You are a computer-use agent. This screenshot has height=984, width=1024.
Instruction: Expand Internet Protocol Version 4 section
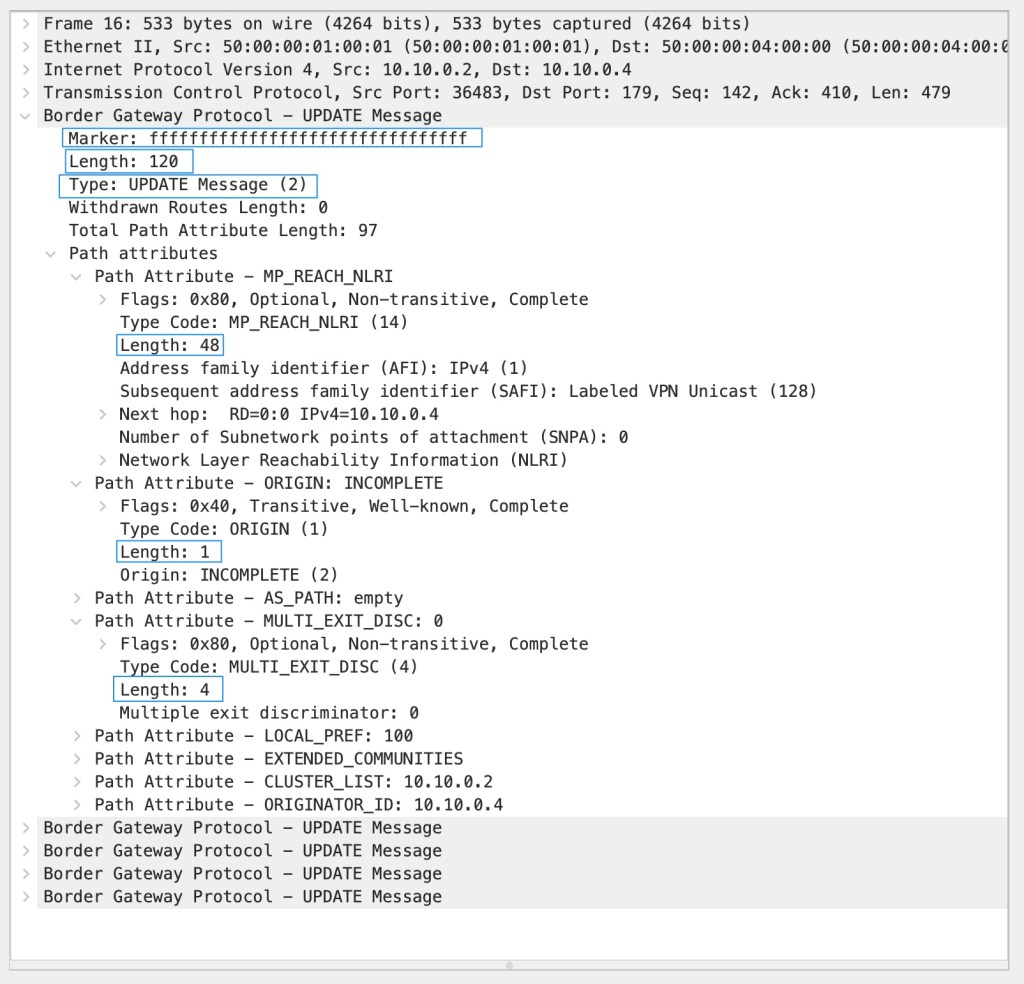click(25, 69)
